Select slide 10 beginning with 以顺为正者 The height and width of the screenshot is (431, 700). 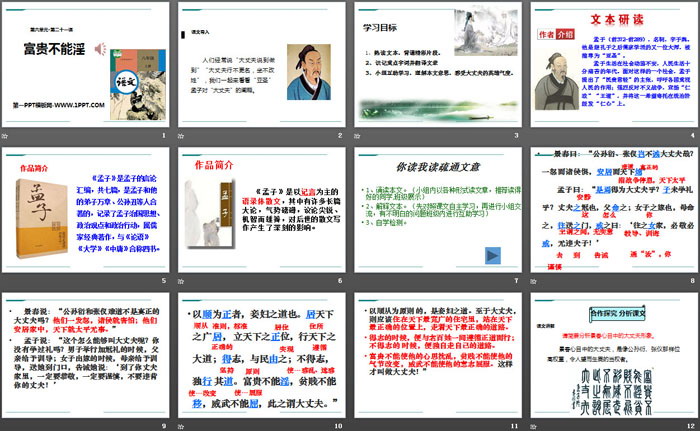click(x=262, y=355)
